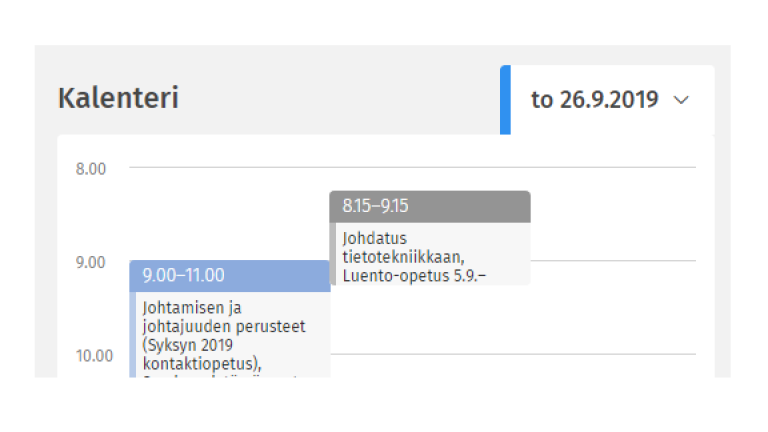Click the "Luento-opetus 5.9.–" event detail line
768x432 pixels.
point(414,275)
